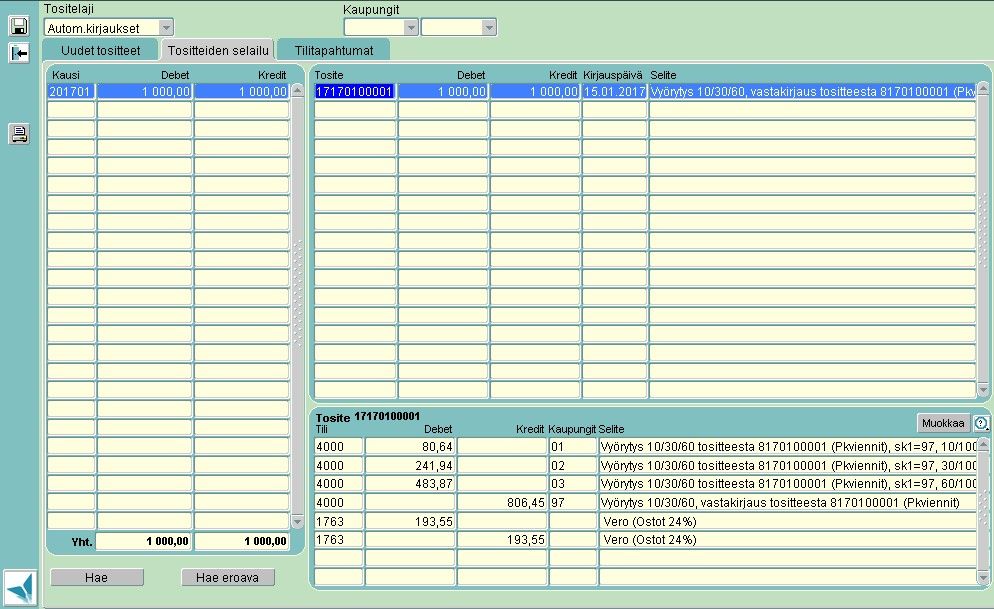Image resolution: width=994 pixels, height=609 pixels.
Task: Click the exit arrow icon in sidebar
Action: pos(19,53)
